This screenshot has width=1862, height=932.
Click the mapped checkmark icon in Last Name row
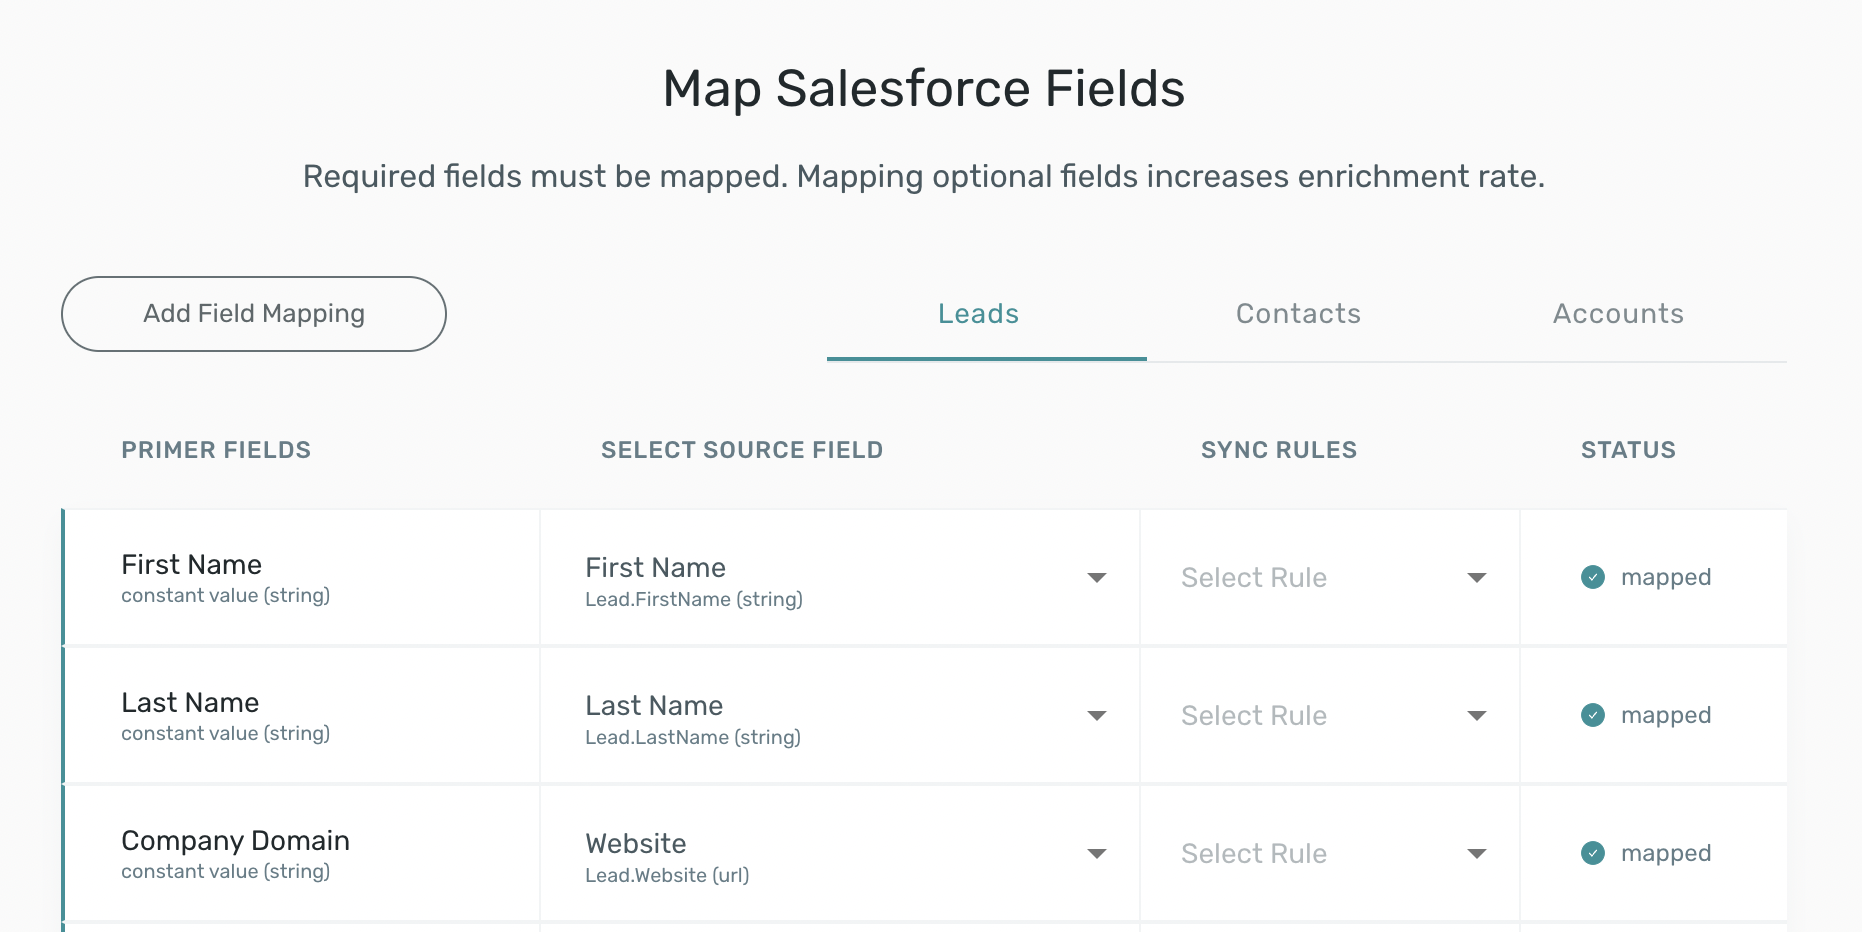(x=1593, y=715)
